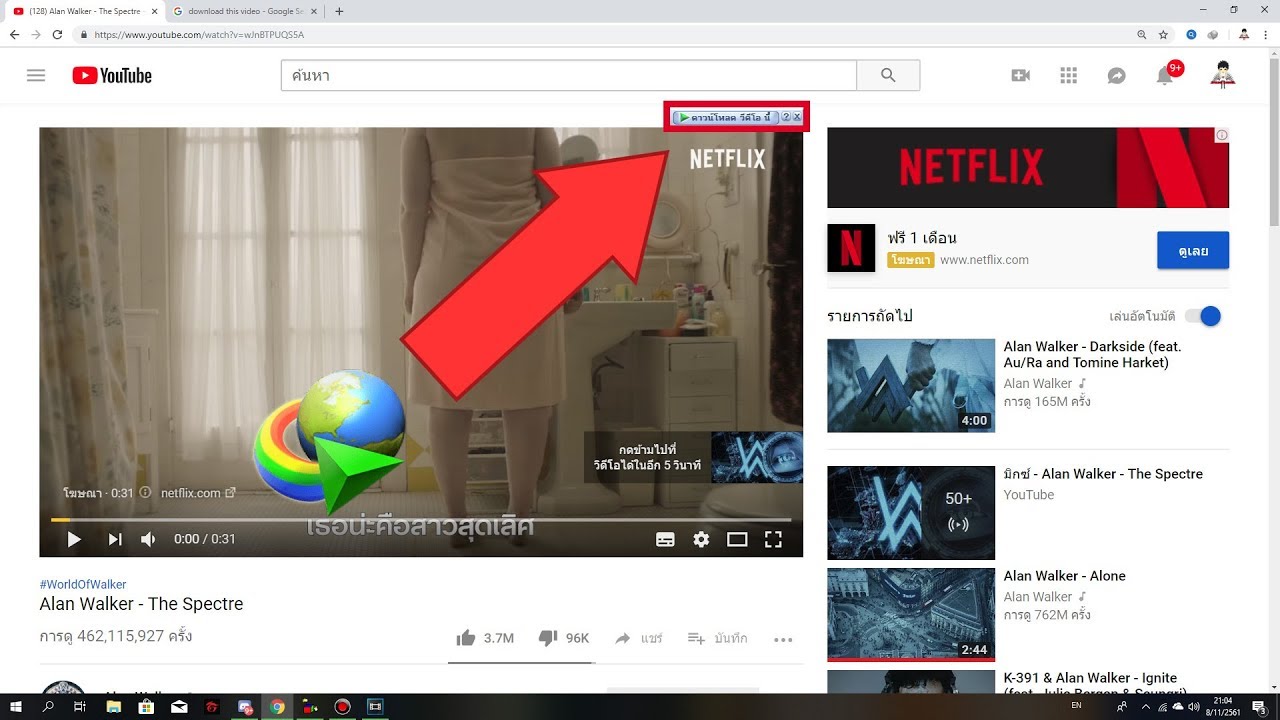Viewport: 1280px width, 720px height.
Task: Click the zoom magnifier in the address bar
Action: pos(1141,34)
